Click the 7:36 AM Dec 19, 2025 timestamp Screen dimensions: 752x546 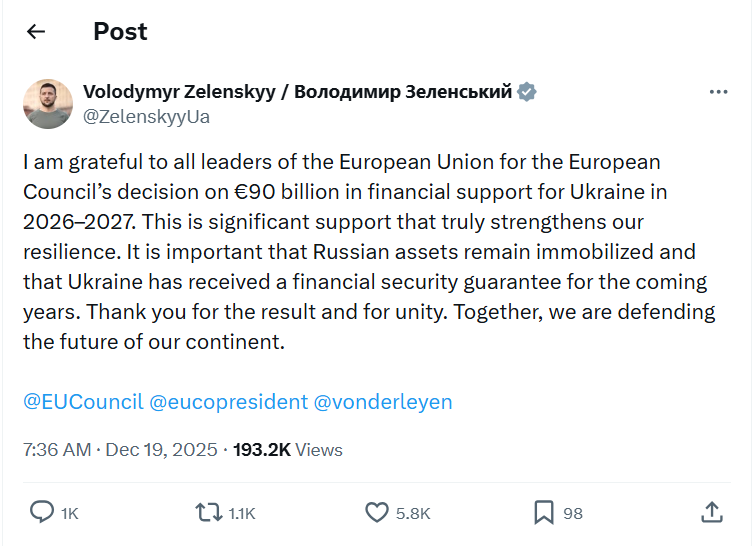[x=120, y=450]
